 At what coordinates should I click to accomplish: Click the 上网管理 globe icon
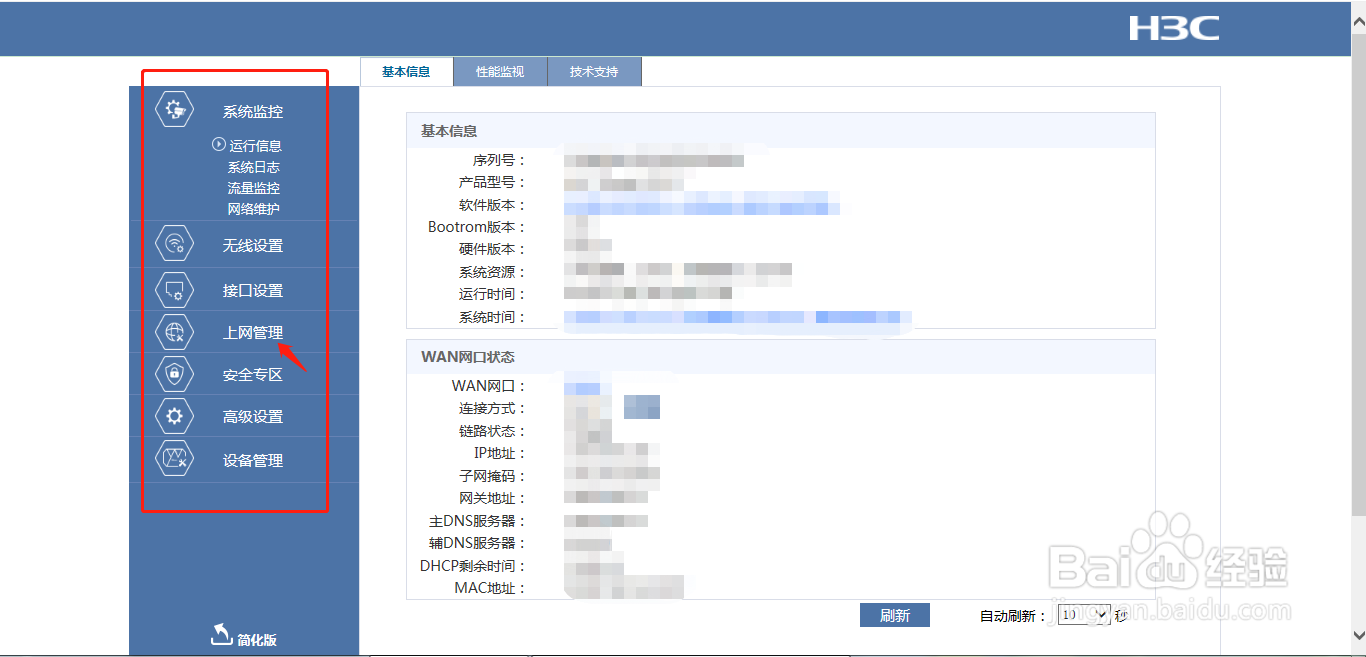tap(175, 331)
